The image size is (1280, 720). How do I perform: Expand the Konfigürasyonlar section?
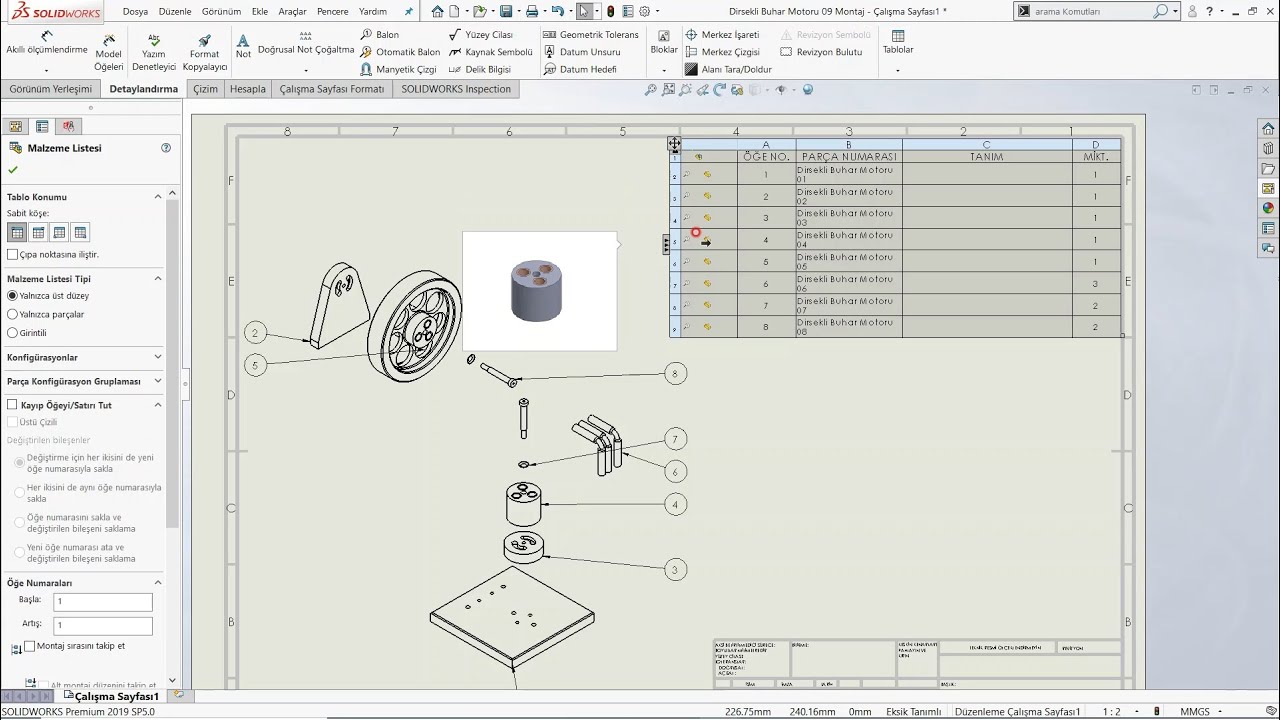click(x=158, y=357)
